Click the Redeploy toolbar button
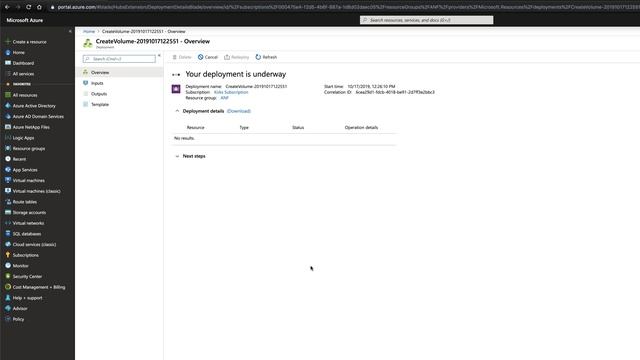This screenshot has width=640, height=360. tap(237, 57)
